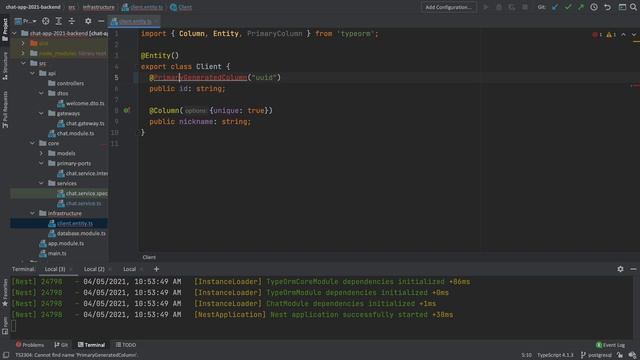The image size is (640, 360).
Task: Open the Event Log
Action: (x=610, y=345)
